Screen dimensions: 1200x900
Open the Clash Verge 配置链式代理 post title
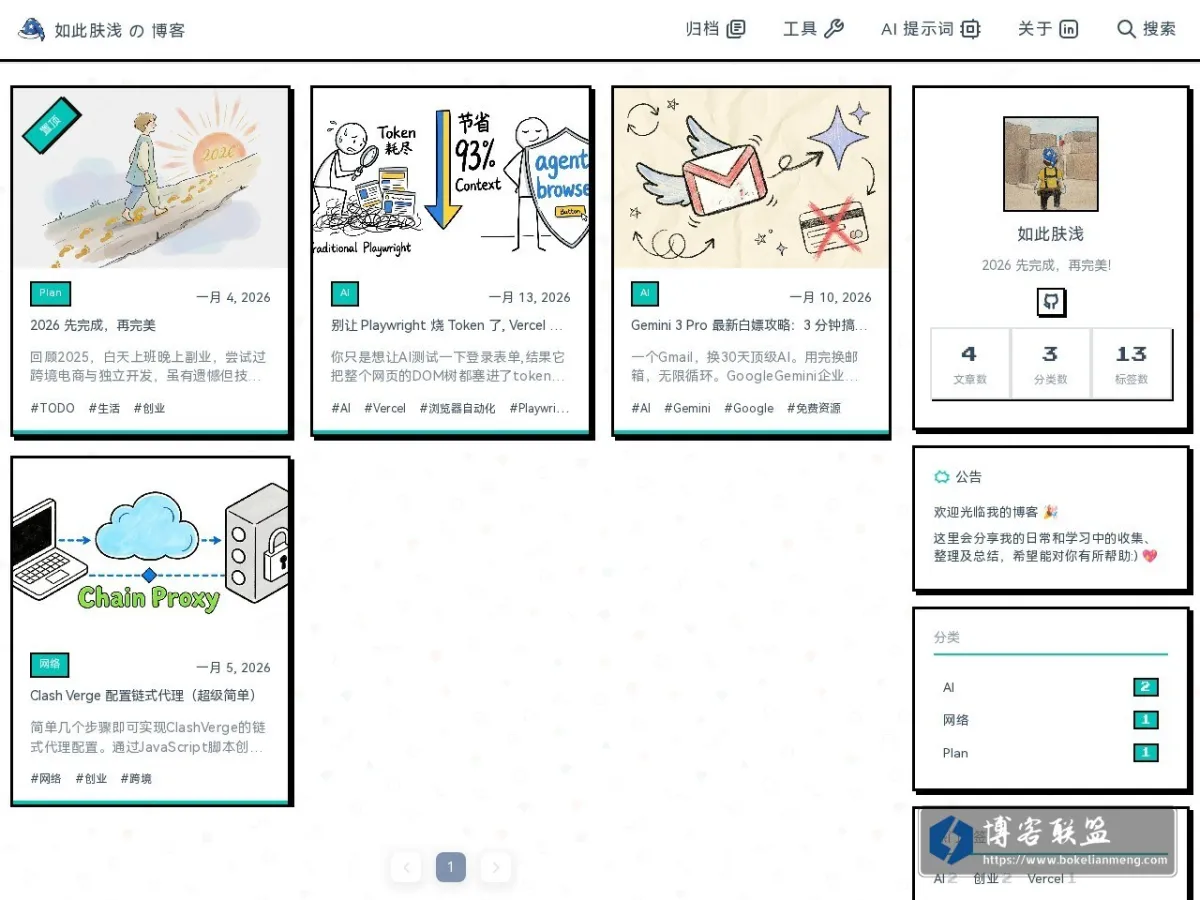[x=143, y=695]
